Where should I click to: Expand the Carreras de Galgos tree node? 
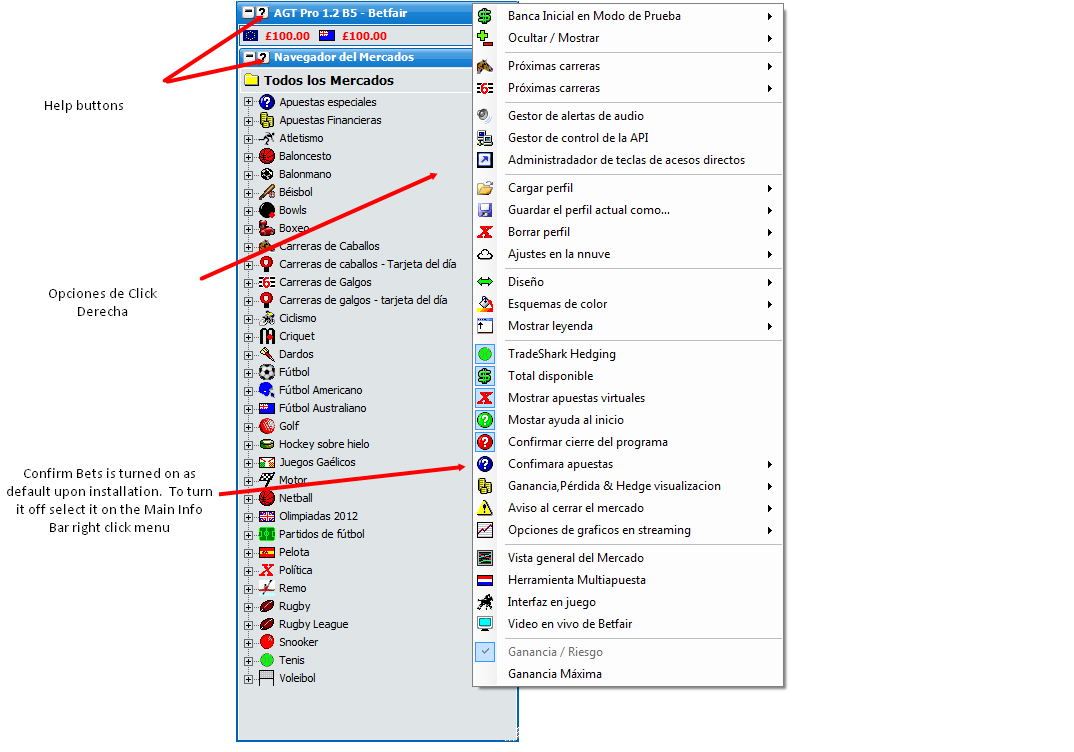click(x=248, y=282)
